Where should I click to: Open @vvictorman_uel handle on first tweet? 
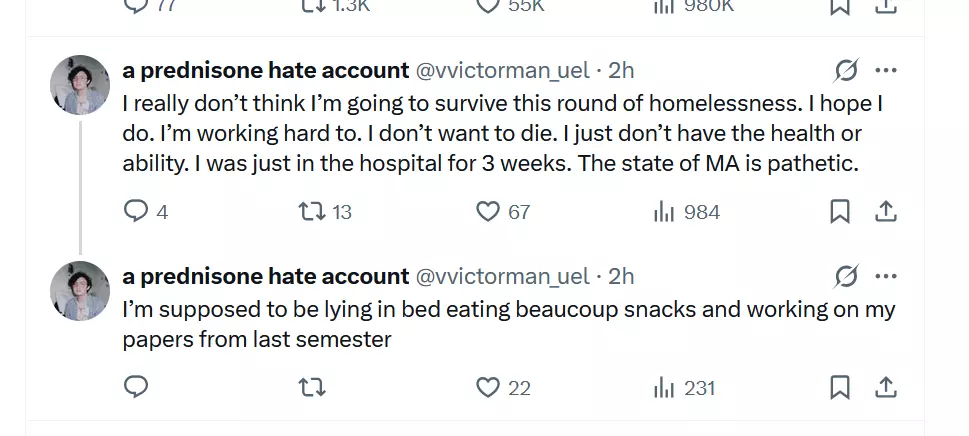[x=502, y=70]
